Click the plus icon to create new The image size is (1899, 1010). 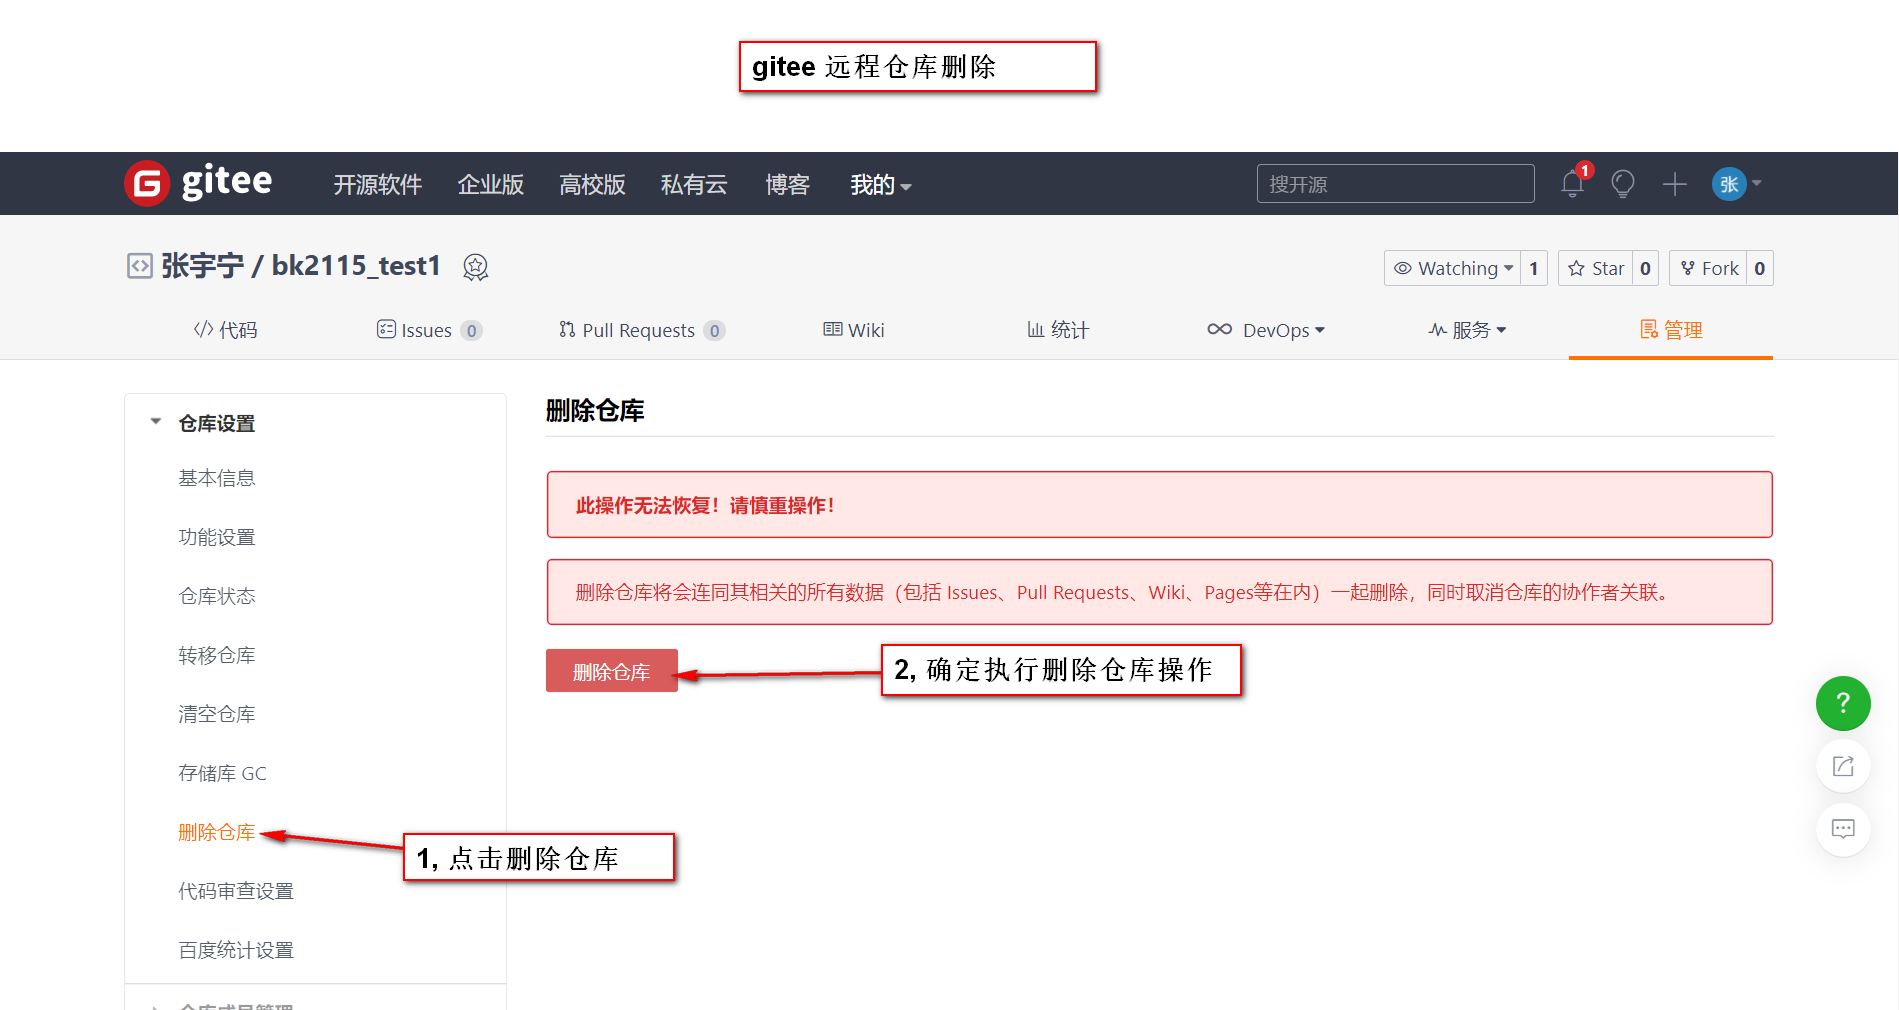tap(1675, 184)
